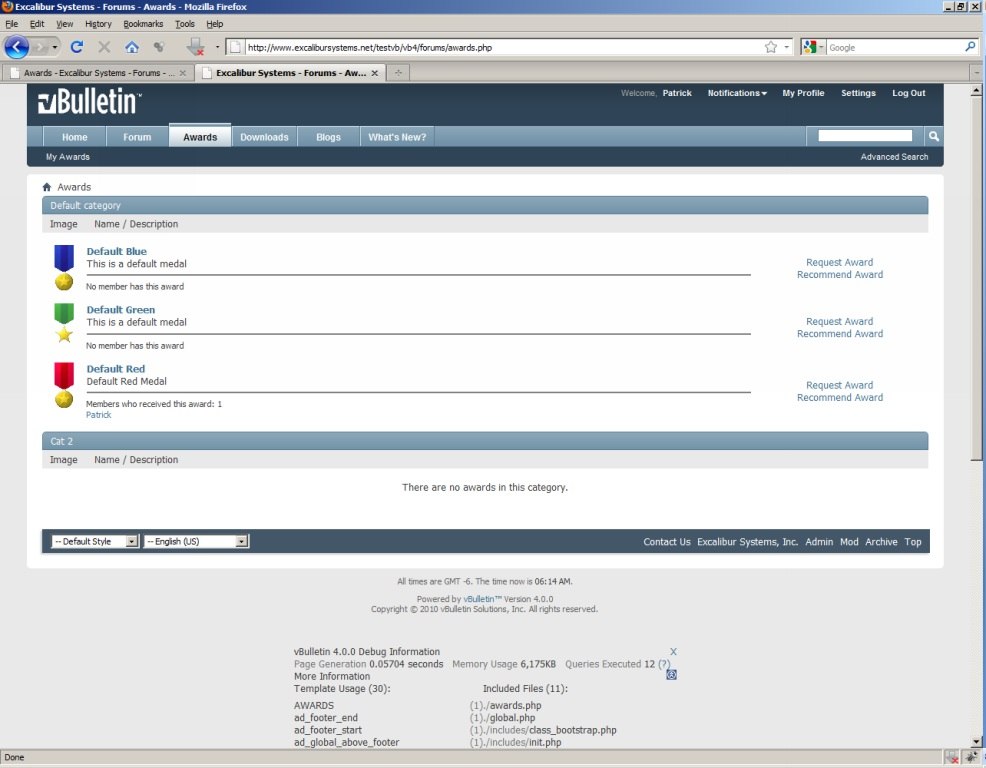The width and height of the screenshot is (986, 768).
Task: Click the Log Out link
Action: click(x=909, y=93)
